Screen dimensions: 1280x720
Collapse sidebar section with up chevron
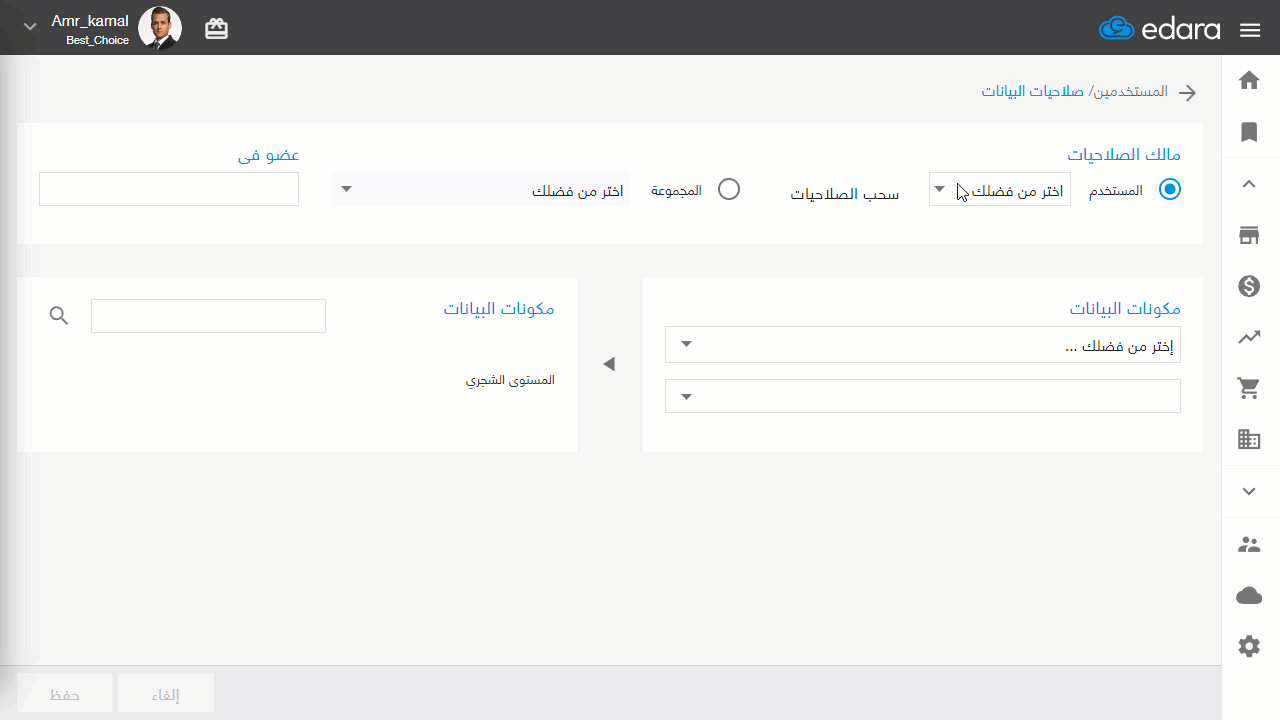pos(1249,184)
